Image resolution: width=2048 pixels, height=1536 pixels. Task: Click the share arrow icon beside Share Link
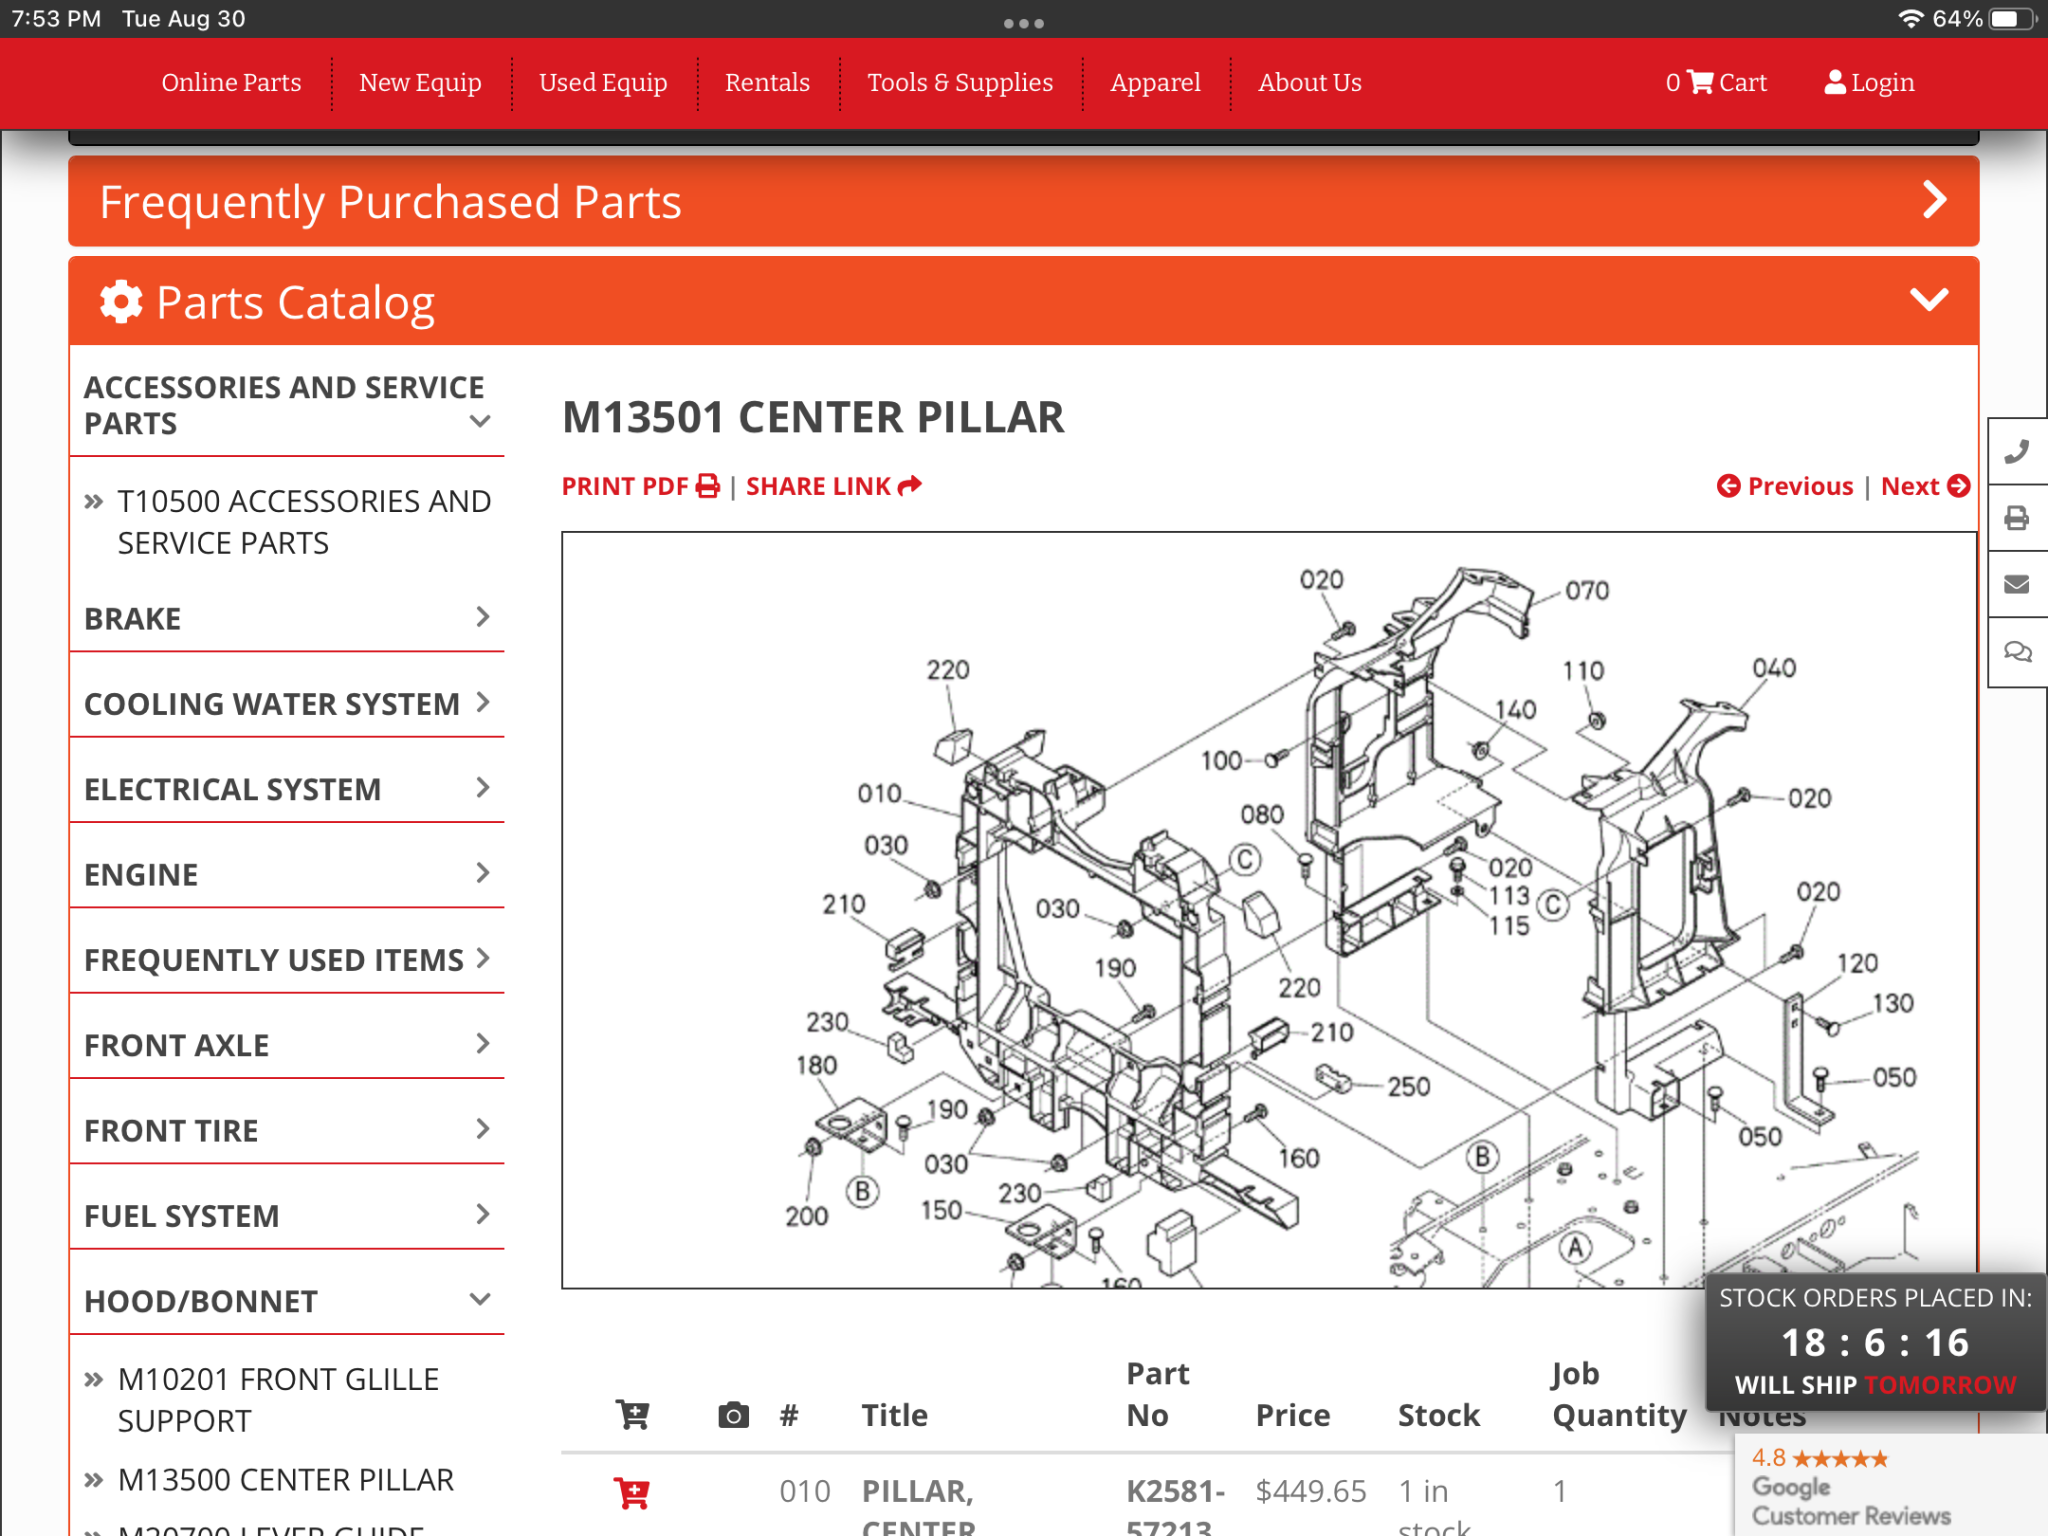click(909, 486)
